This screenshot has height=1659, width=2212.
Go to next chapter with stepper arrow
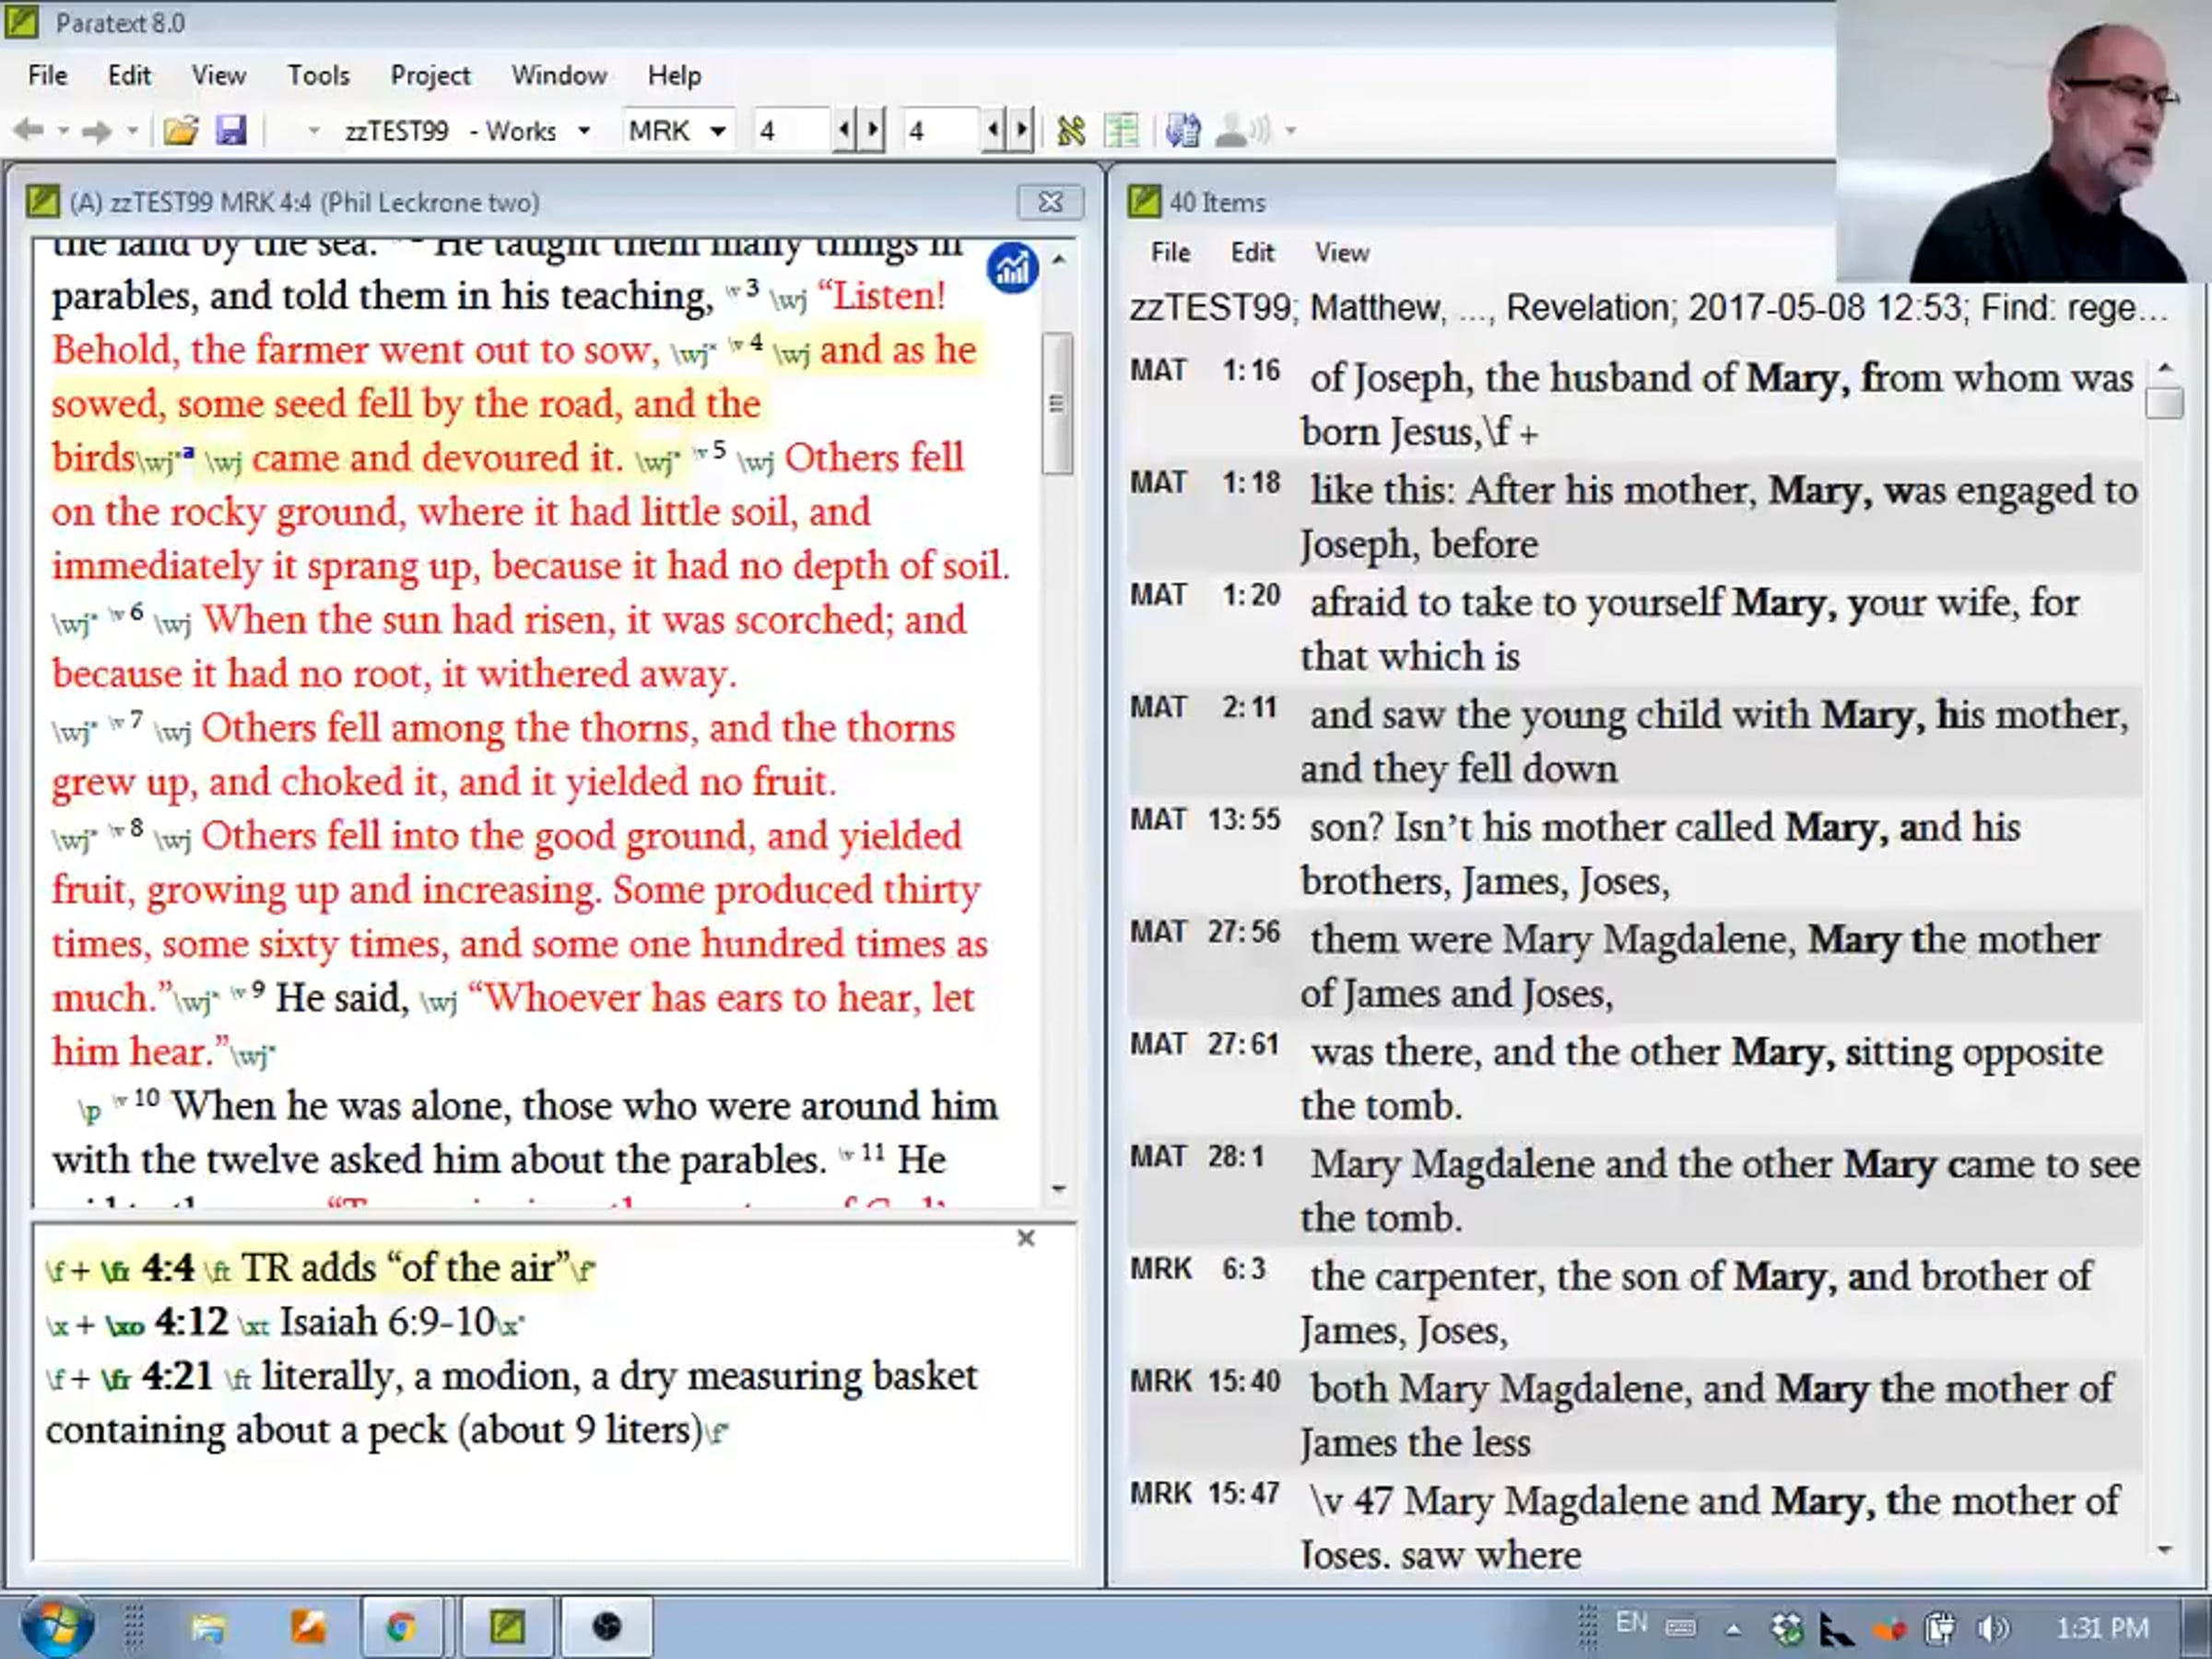coord(873,131)
